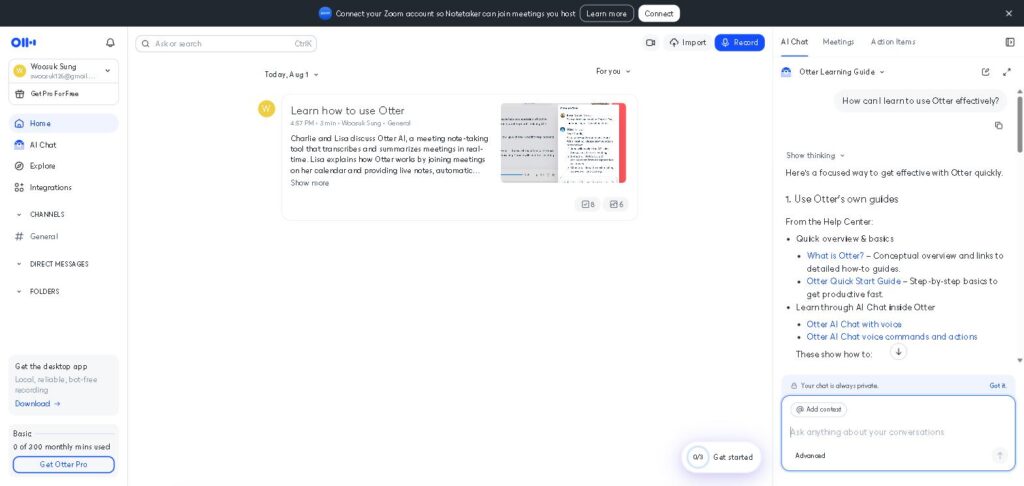Image resolution: width=1024 pixels, height=486 pixels.
Task: Open new chat compose icon
Action: point(985,72)
